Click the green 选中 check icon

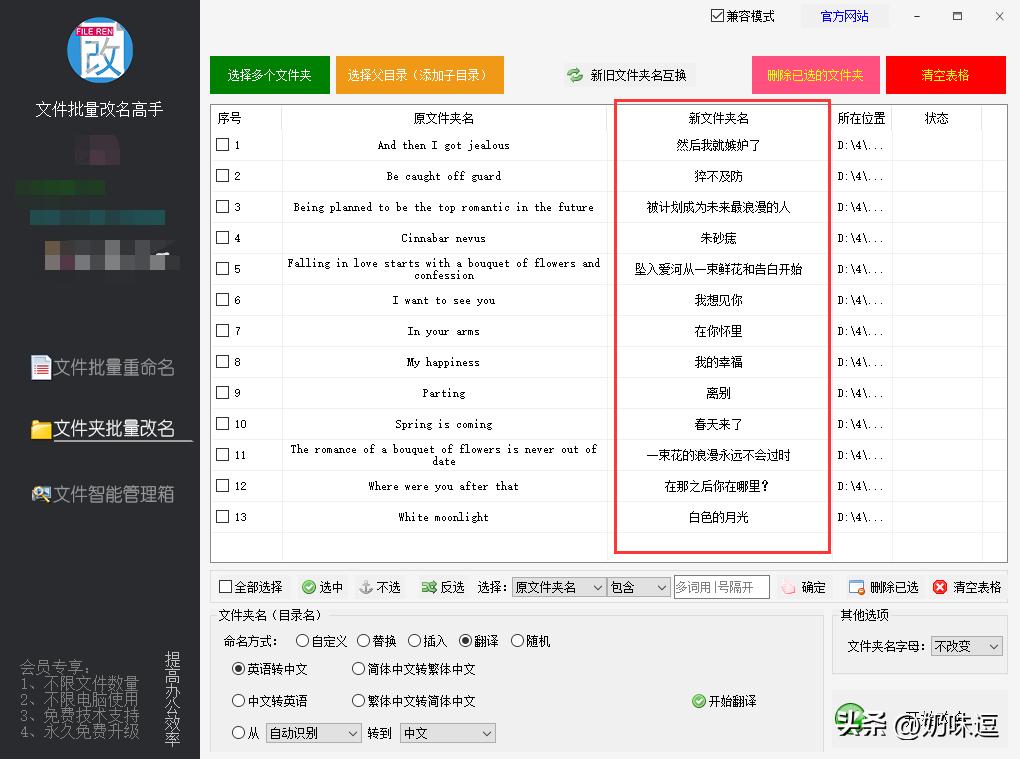coord(308,587)
